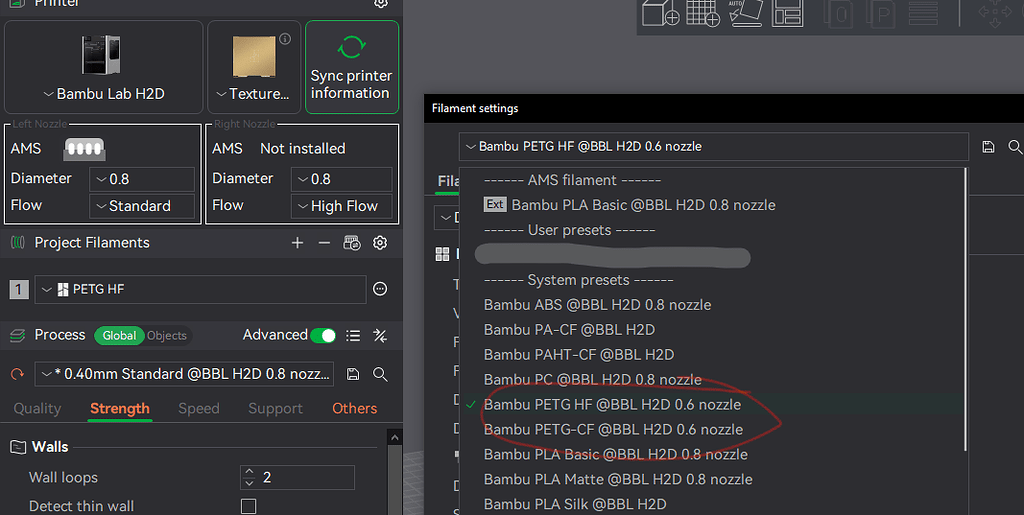Click the Wall loops value field
Viewport: 1024px width, 515px height.
[x=306, y=478]
